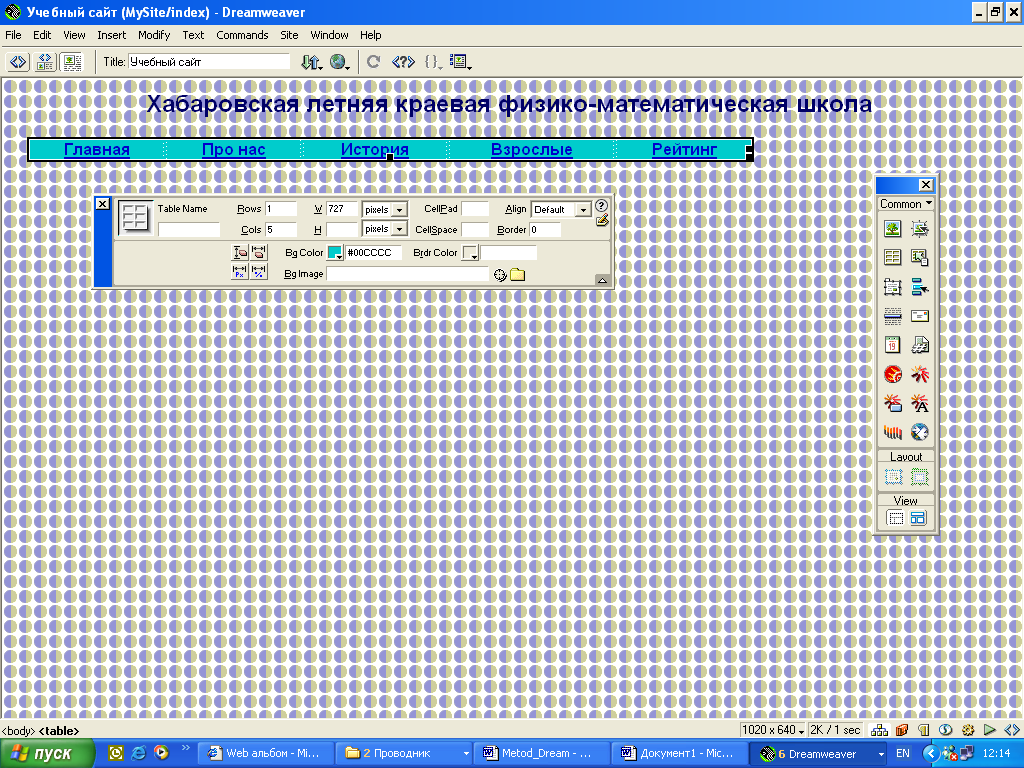Open the Commands menu
Screen dimensions: 1024x768
pyautogui.click(x=242, y=35)
